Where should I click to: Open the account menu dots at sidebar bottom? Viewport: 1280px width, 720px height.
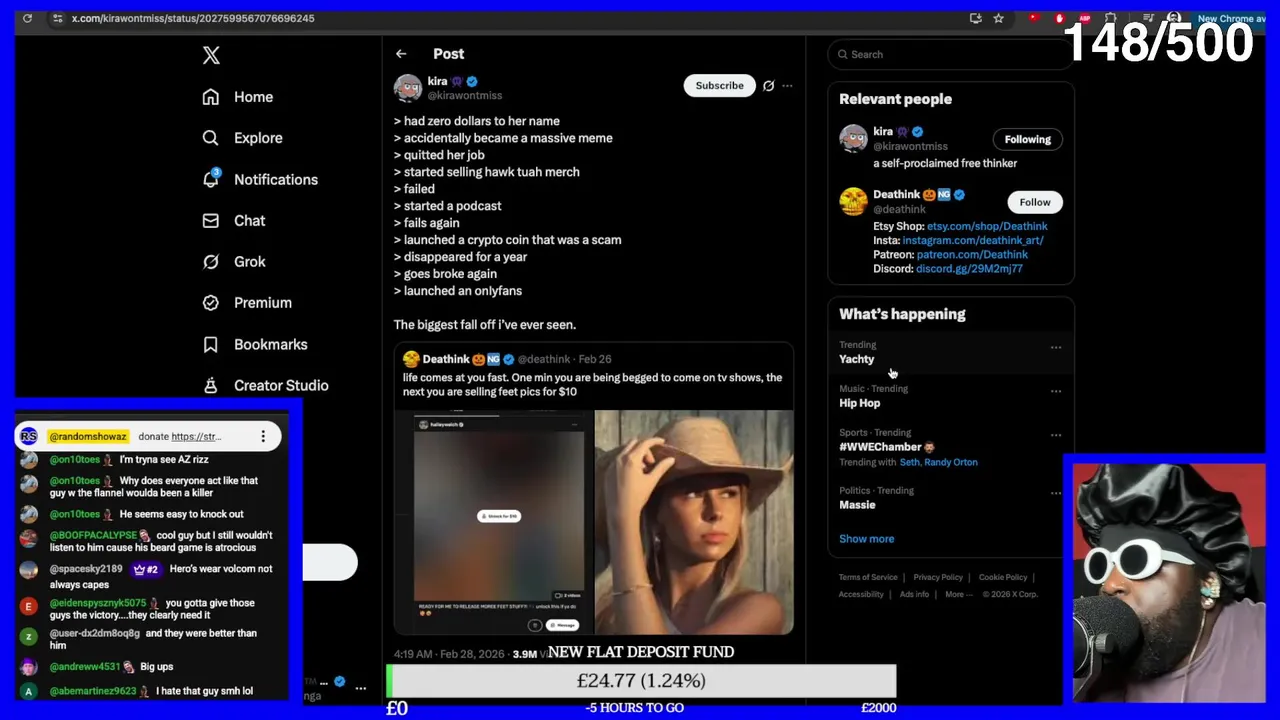pos(361,689)
